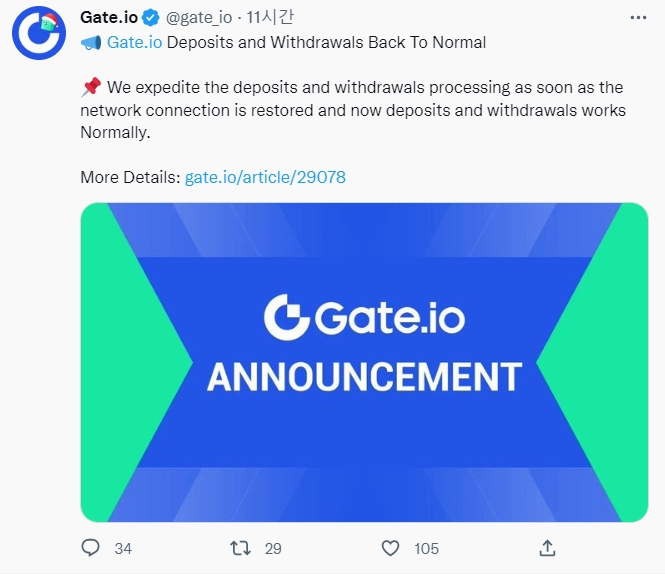This screenshot has height=574, width=665.
Task: Click the like count 105
Action: click(x=426, y=548)
